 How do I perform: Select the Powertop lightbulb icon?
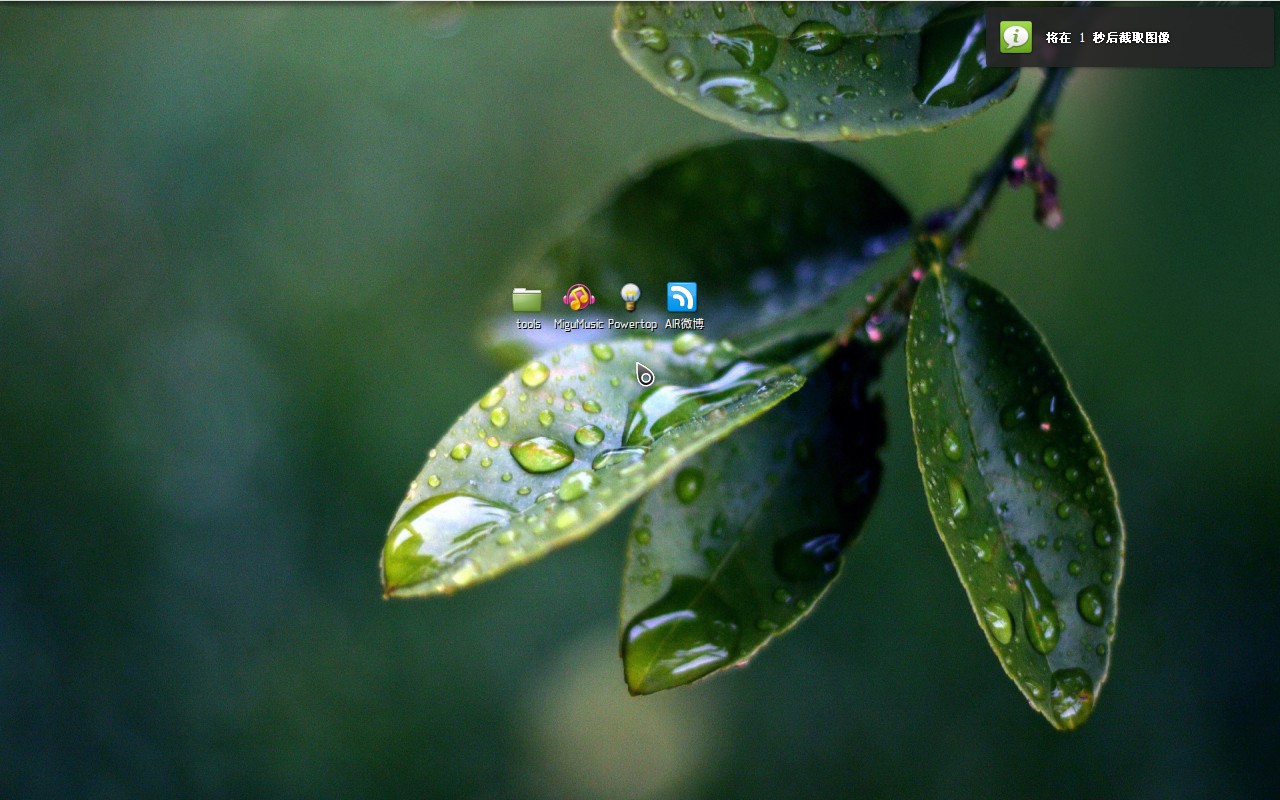[630, 297]
